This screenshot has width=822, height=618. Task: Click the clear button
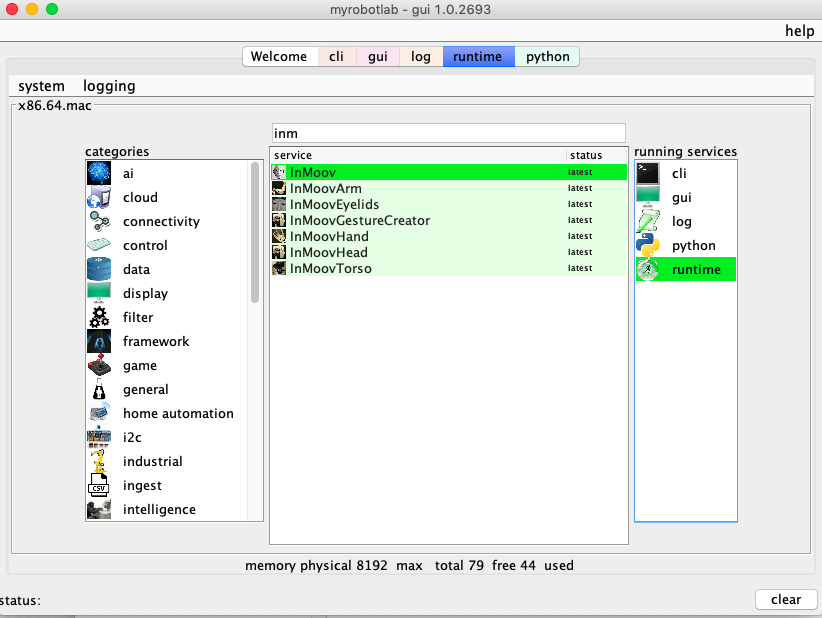point(786,599)
